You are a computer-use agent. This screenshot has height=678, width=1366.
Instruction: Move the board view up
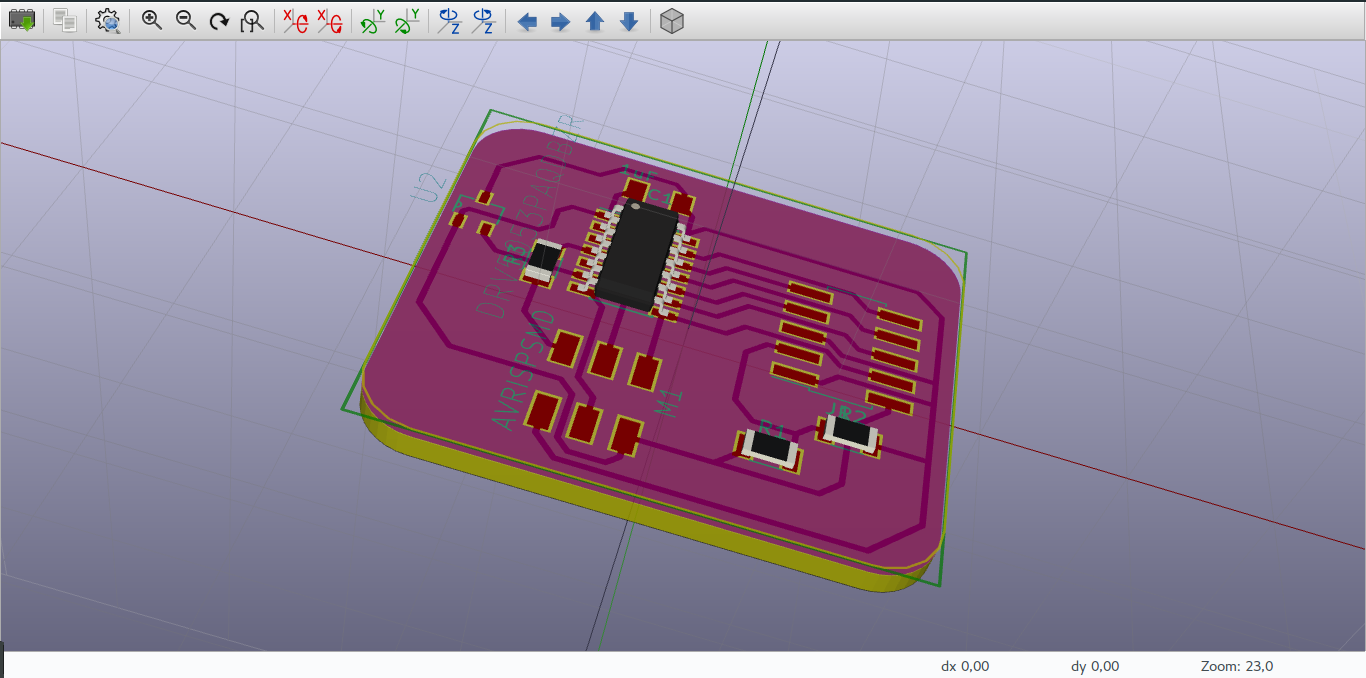tap(594, 20)
